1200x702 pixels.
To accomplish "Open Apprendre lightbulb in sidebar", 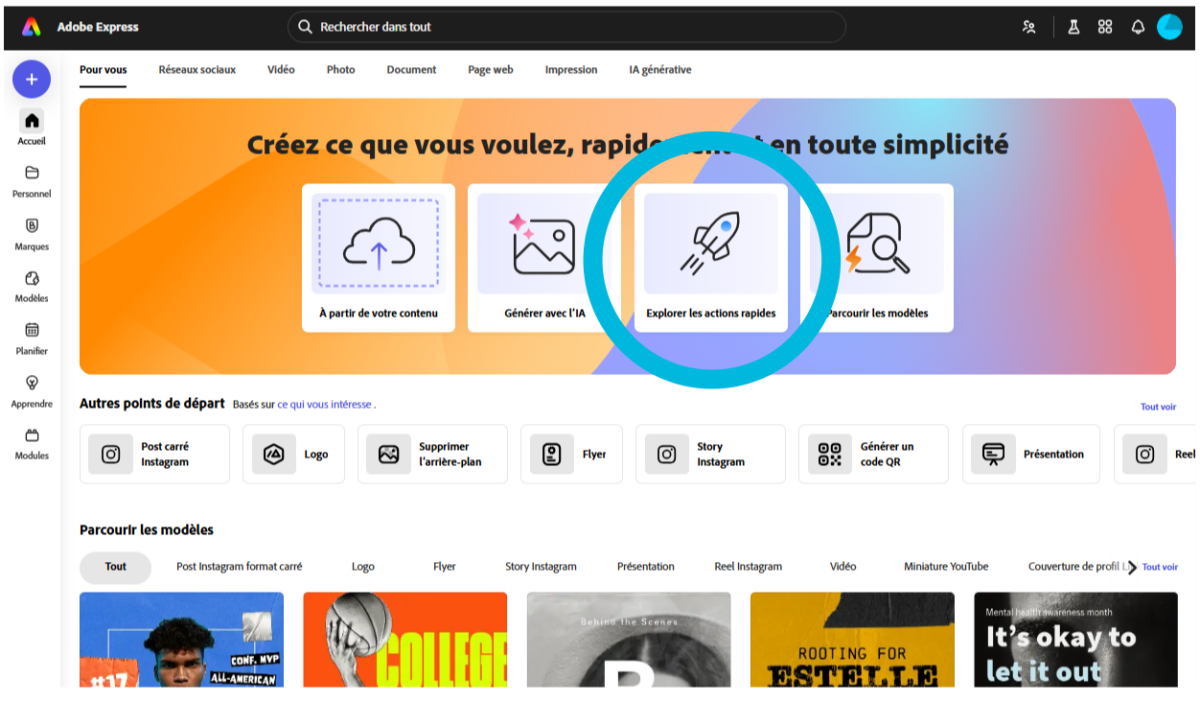I will tap(32, 390).
